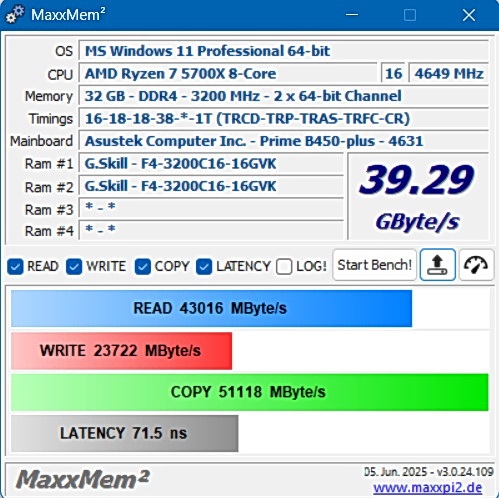Click the READ 43016 MByte/s result bar
Image resolution: width=499 pixels, height=498 pixels.
pyautogui.click(x=212, y=308)
